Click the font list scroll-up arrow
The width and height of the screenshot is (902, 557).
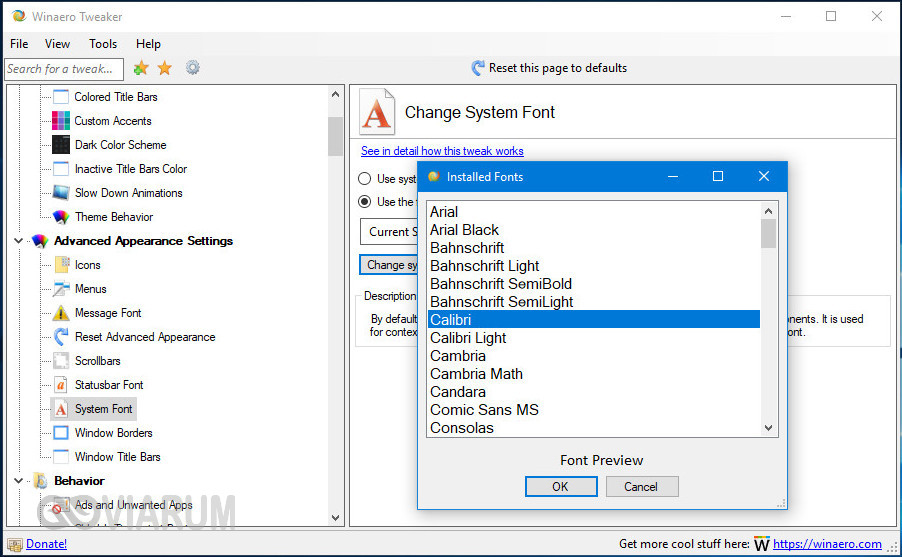pos(769,211)
